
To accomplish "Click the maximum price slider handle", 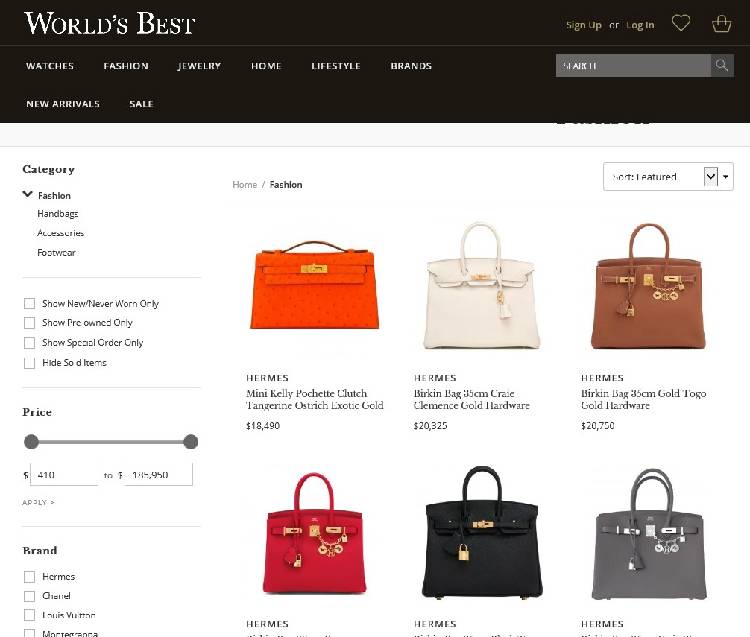I will click(190, 441).
